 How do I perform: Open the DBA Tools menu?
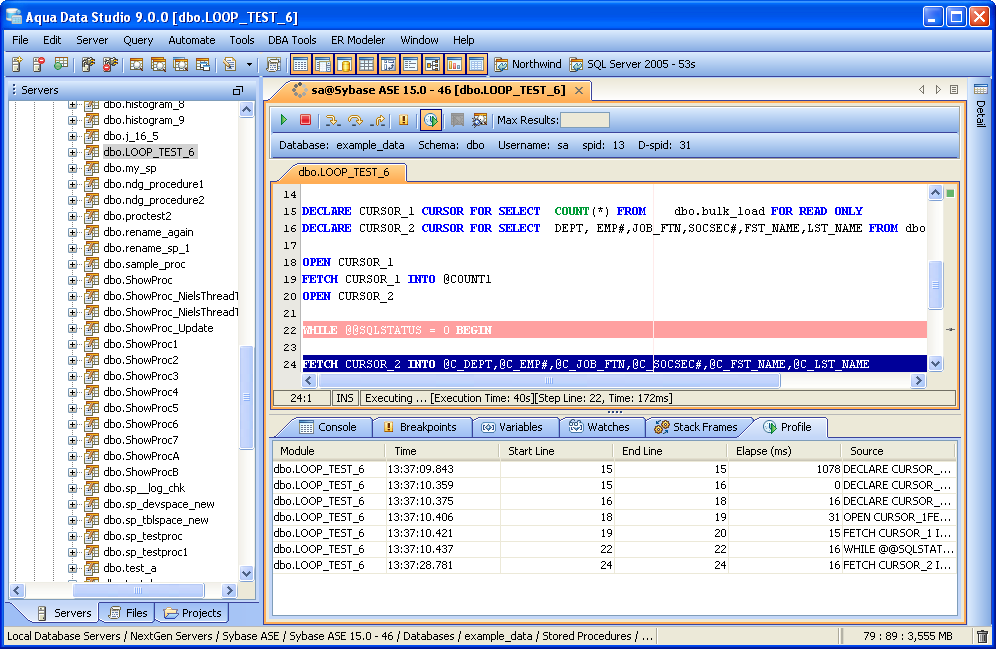[x=292, y=40]
